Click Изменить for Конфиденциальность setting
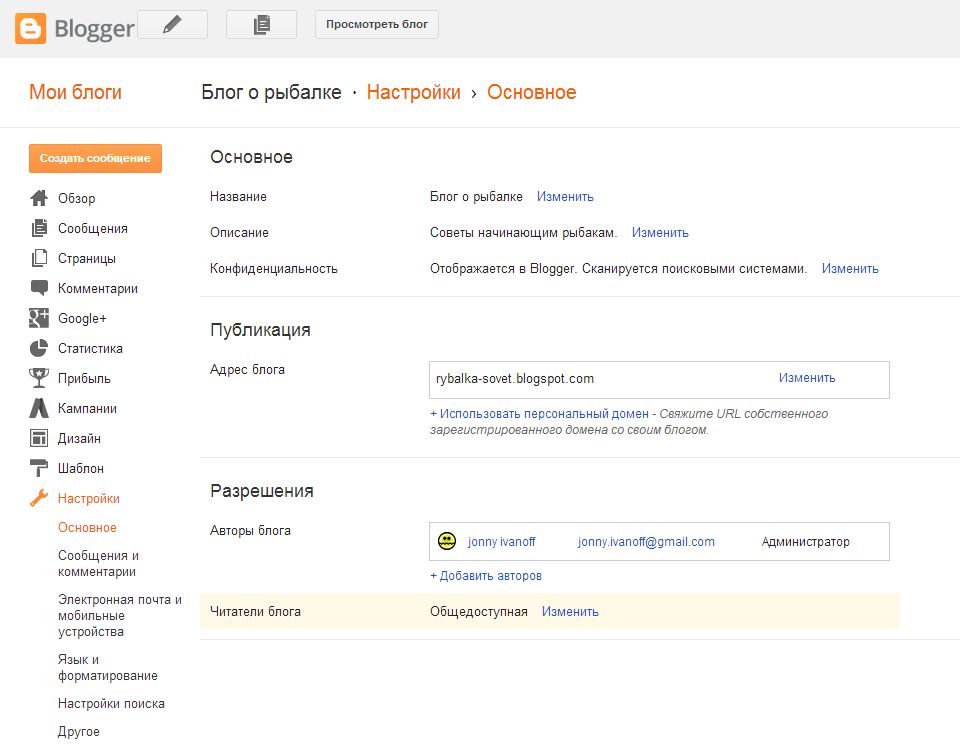Viewport: 960px width, 756px height. click(x=850, y=269)
